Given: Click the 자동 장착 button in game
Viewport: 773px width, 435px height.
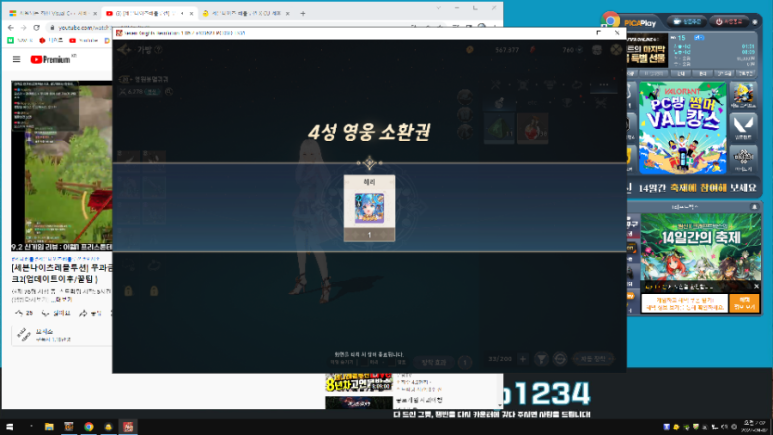Looking at the screenshot, I should (593, 359).
